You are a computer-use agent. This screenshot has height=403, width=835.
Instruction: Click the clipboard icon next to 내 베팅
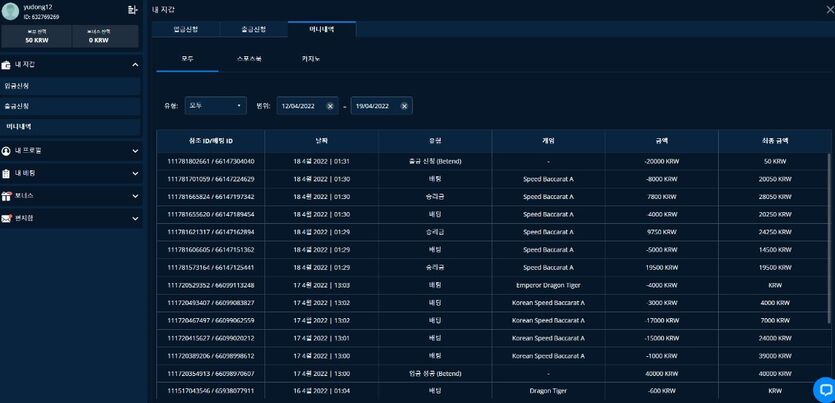[6, 174]
